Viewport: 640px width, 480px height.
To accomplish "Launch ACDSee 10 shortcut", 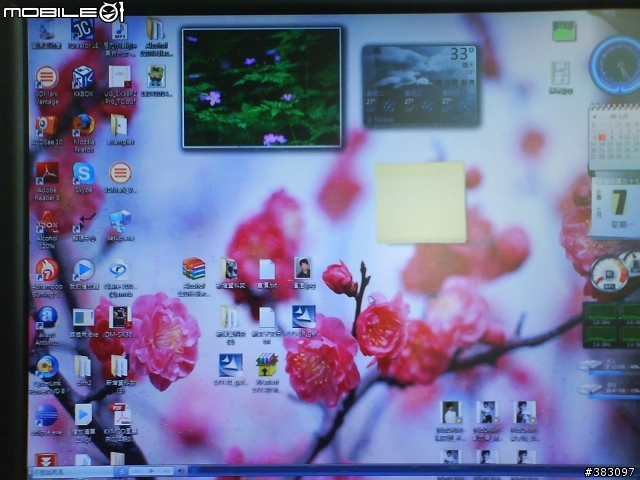I will pyautogui.click(x=47, y=126).
